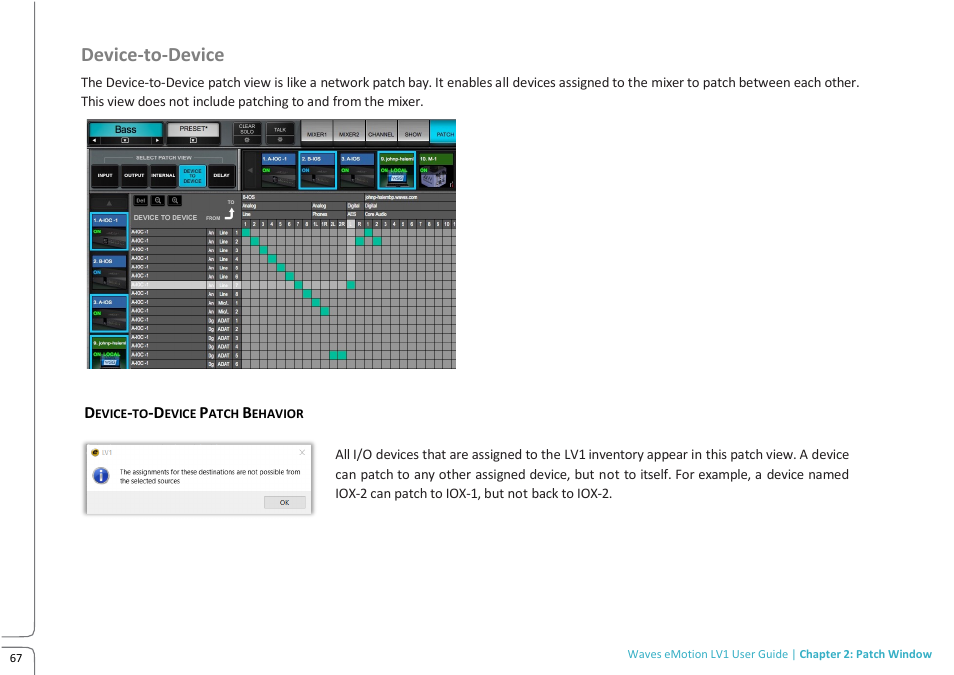Select the INPUT patch view
This screenshot has width=954, height=675.
pyautogui.click(x=105, y=175)
